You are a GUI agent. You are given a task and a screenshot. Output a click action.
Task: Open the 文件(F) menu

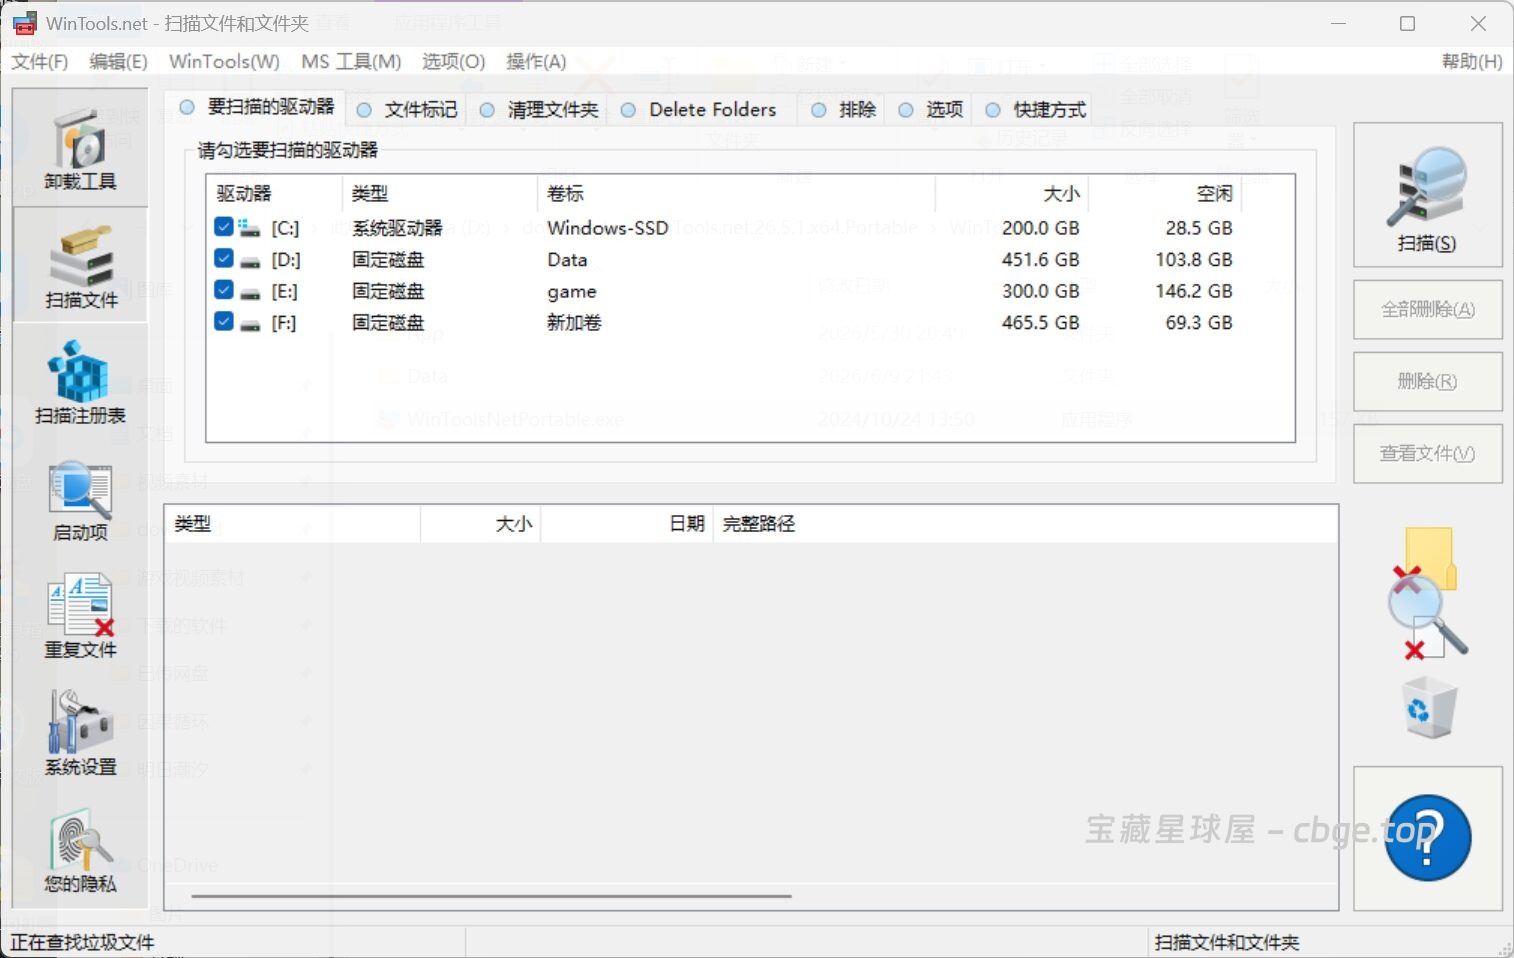pyautogui.click(x=40, y=62)
